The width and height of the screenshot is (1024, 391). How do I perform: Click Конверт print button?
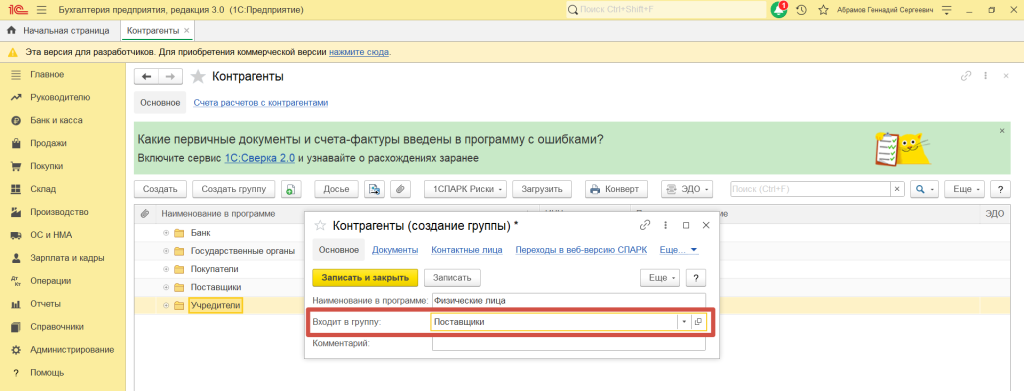tap(616, 189)
